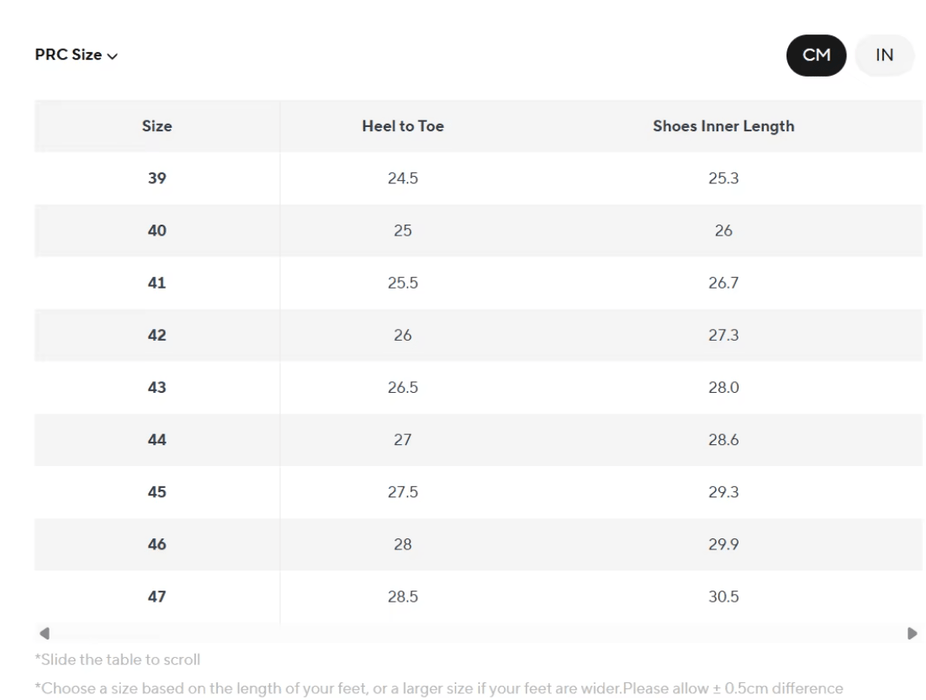Select size 41 row label

(157, 283)
